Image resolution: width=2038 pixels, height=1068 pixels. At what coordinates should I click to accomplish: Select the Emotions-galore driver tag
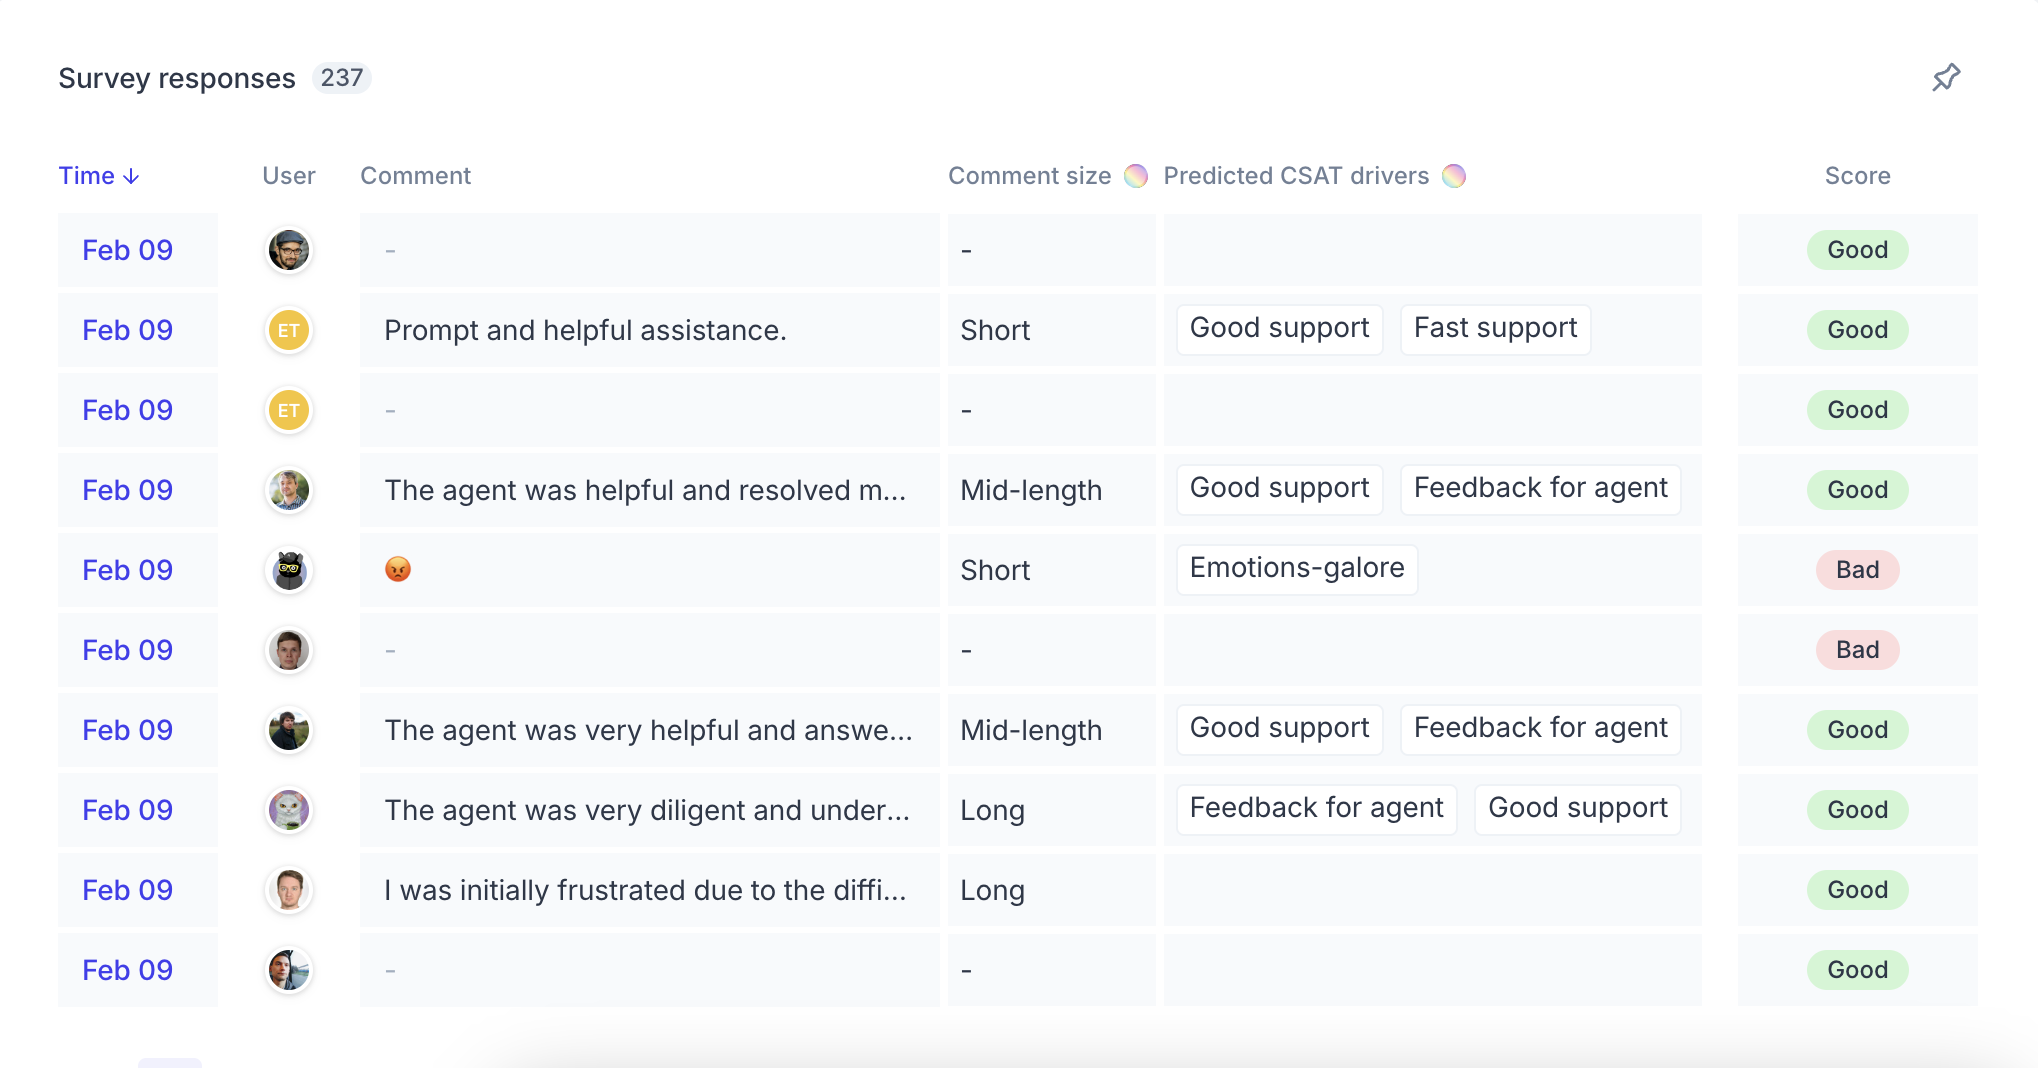click(x=1297, y=569)
